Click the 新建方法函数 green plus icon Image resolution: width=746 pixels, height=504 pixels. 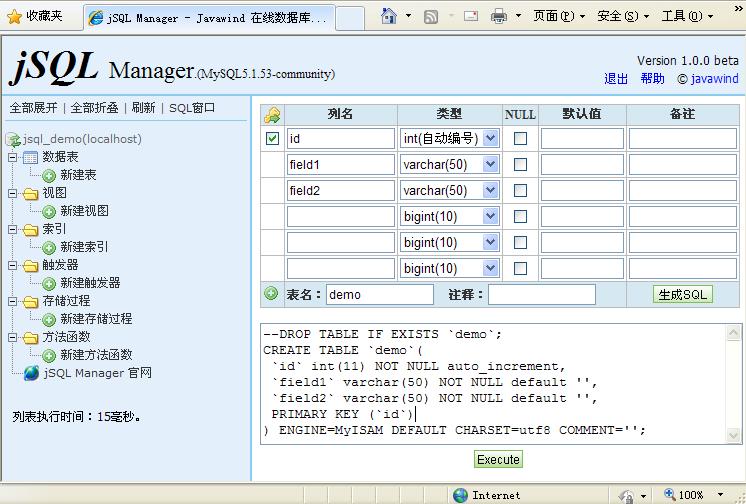pyautogui.click(x=49, y=356)
